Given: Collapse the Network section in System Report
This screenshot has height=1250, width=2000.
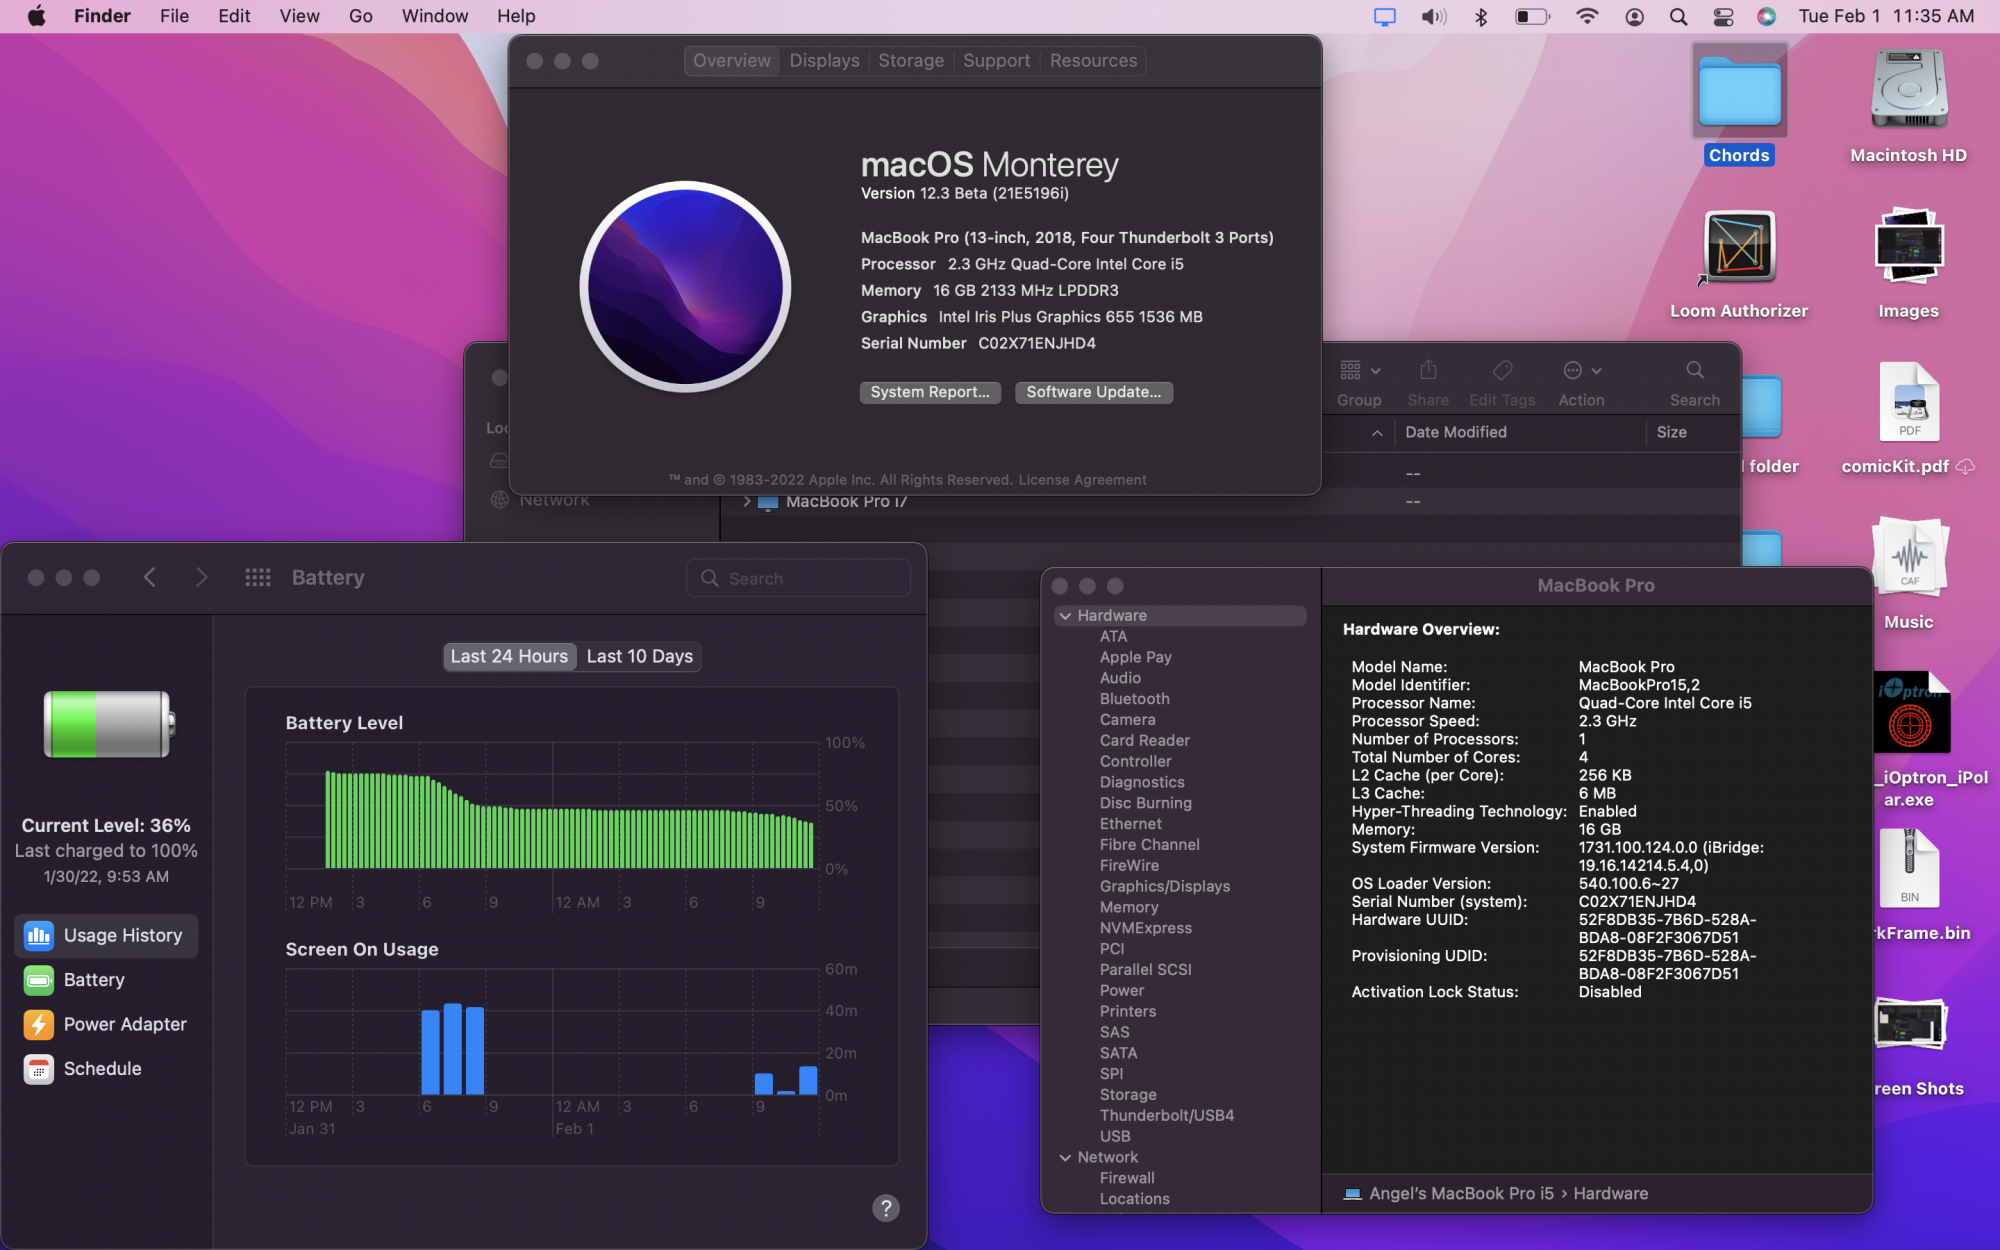Looking at the screenshot, I should [x=1065, y=1157].
